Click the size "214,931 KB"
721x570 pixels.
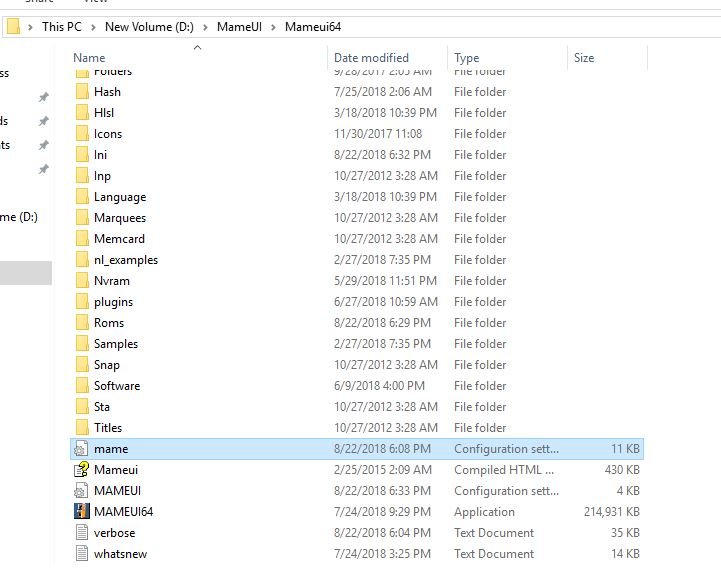coord(612,512)
